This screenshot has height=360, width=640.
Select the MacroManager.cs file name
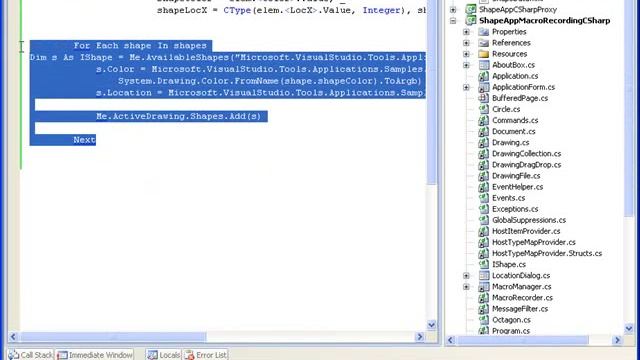pyautogui.click(x=522, y=287)
